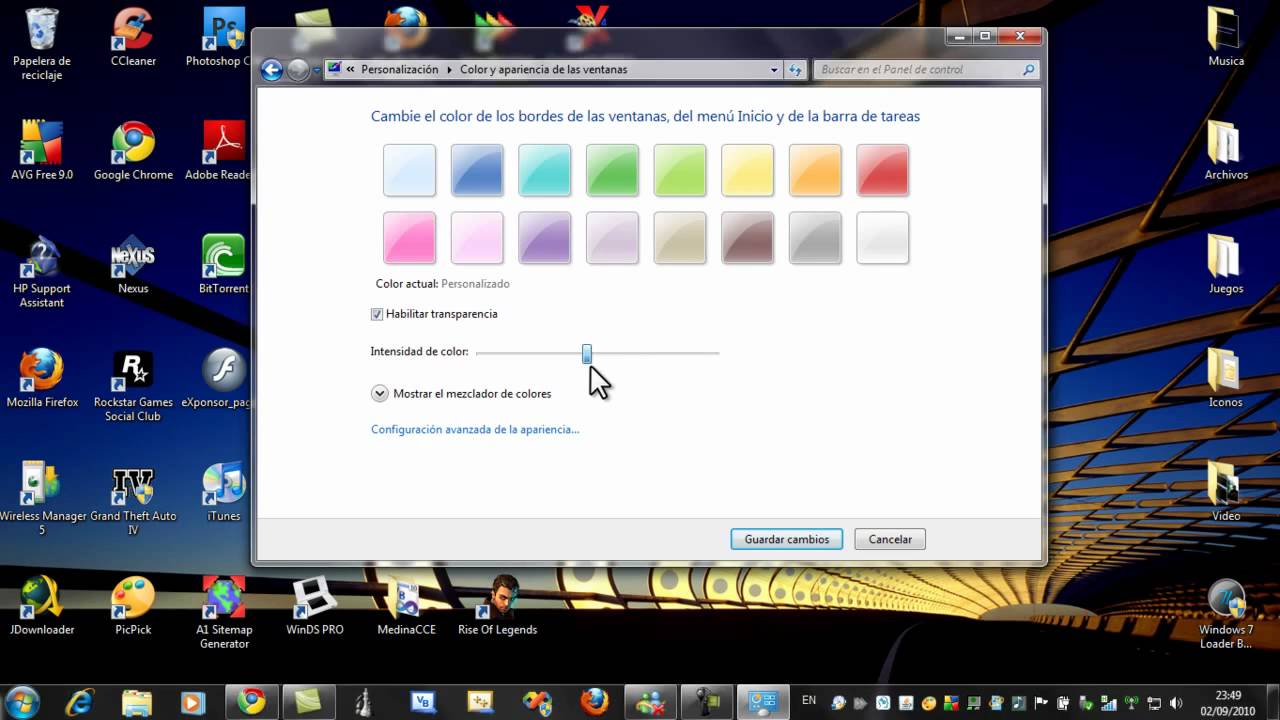Open Windows 7 Loader desktop icon
The height and width of the screenshot is (720, 1280).
[1226, 614]
